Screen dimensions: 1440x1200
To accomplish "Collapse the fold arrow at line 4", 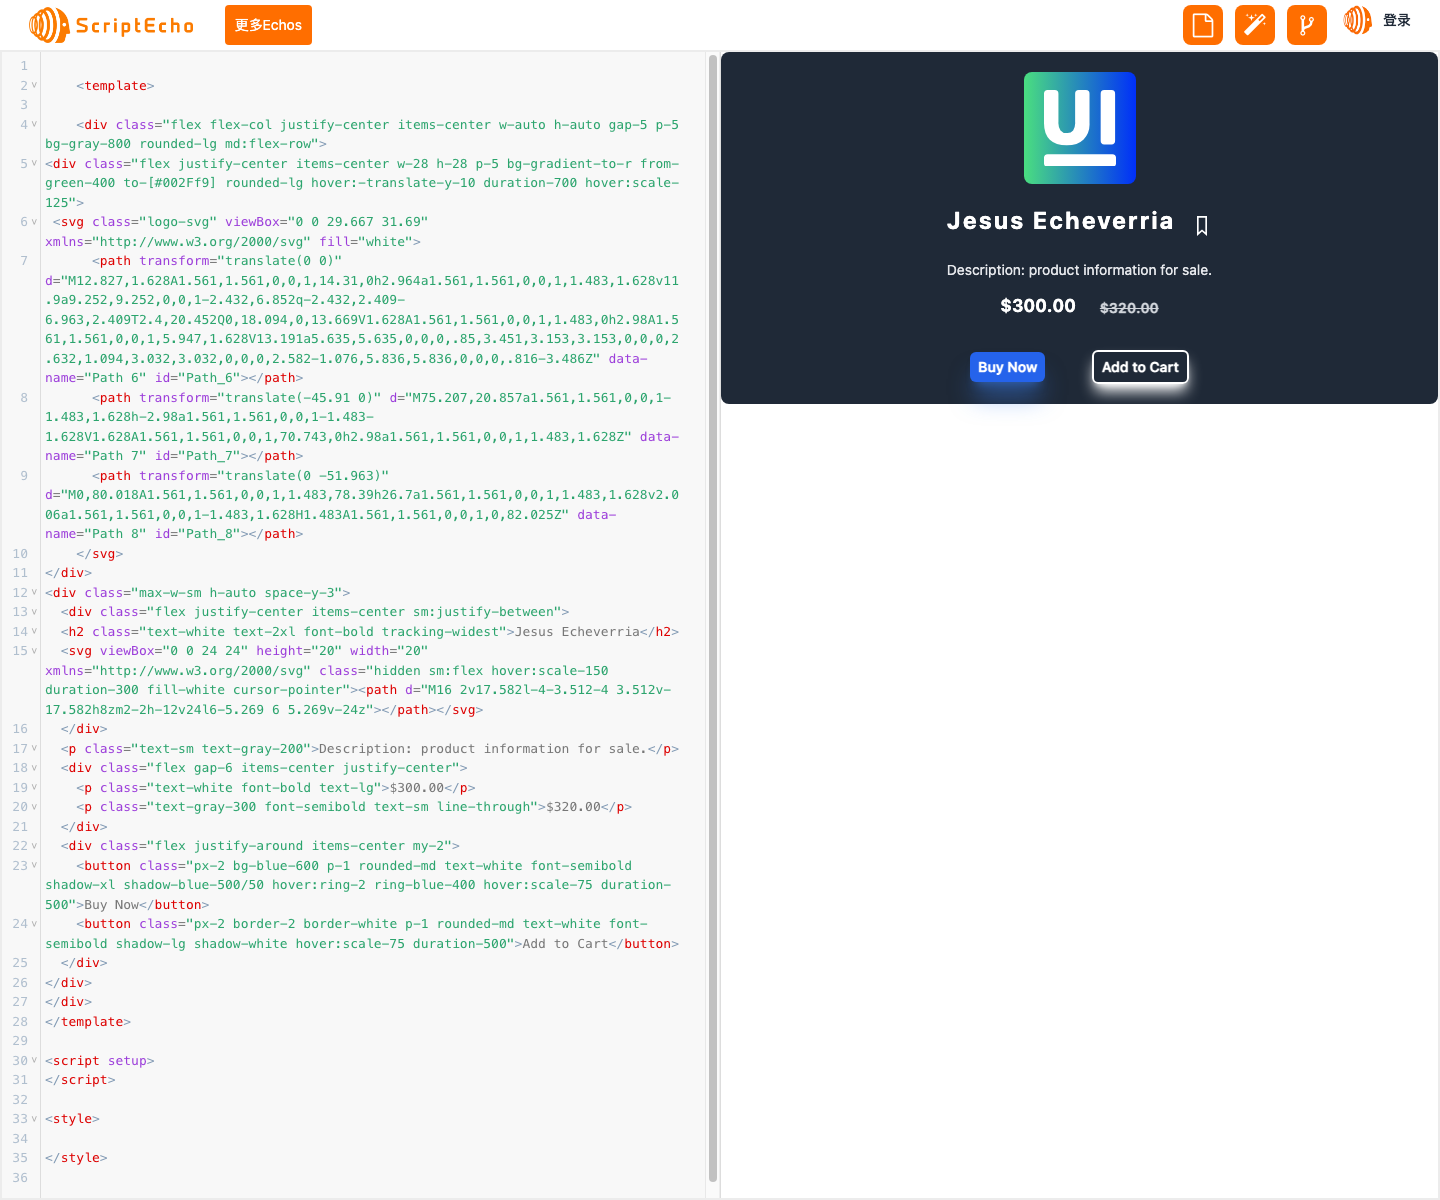I will point(34,124).
